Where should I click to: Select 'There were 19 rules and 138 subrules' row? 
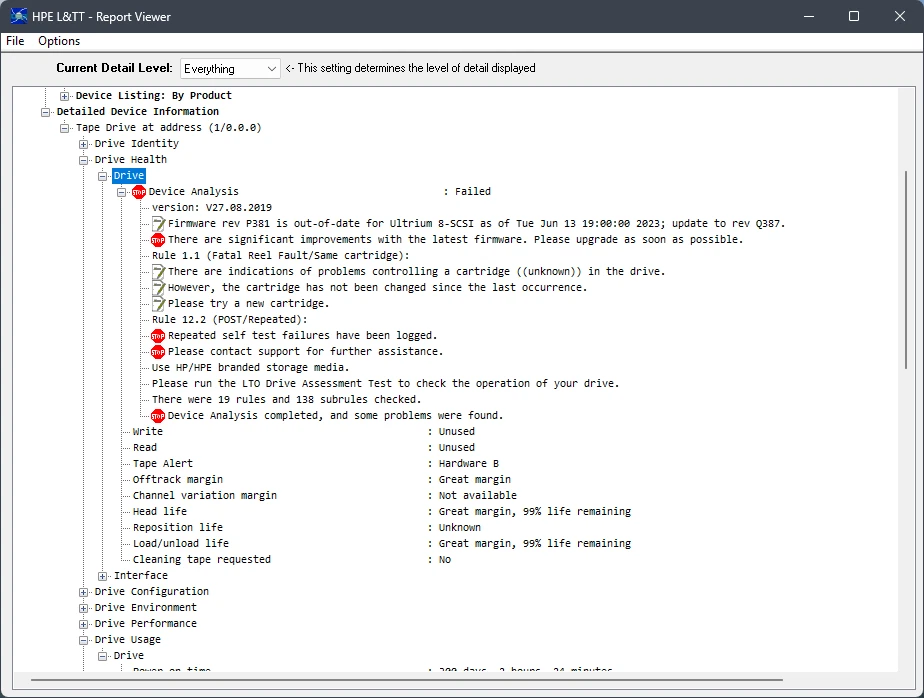pyautogui.click(x=286, y=399)
